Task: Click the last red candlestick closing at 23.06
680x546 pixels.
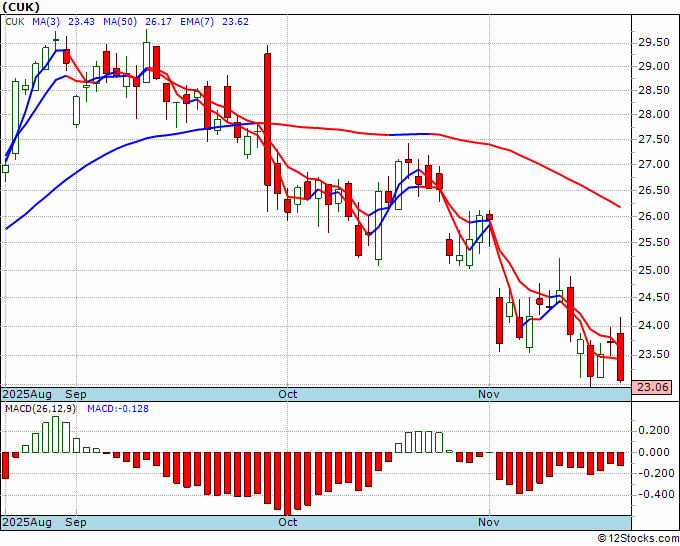Action: pos(621,357)
